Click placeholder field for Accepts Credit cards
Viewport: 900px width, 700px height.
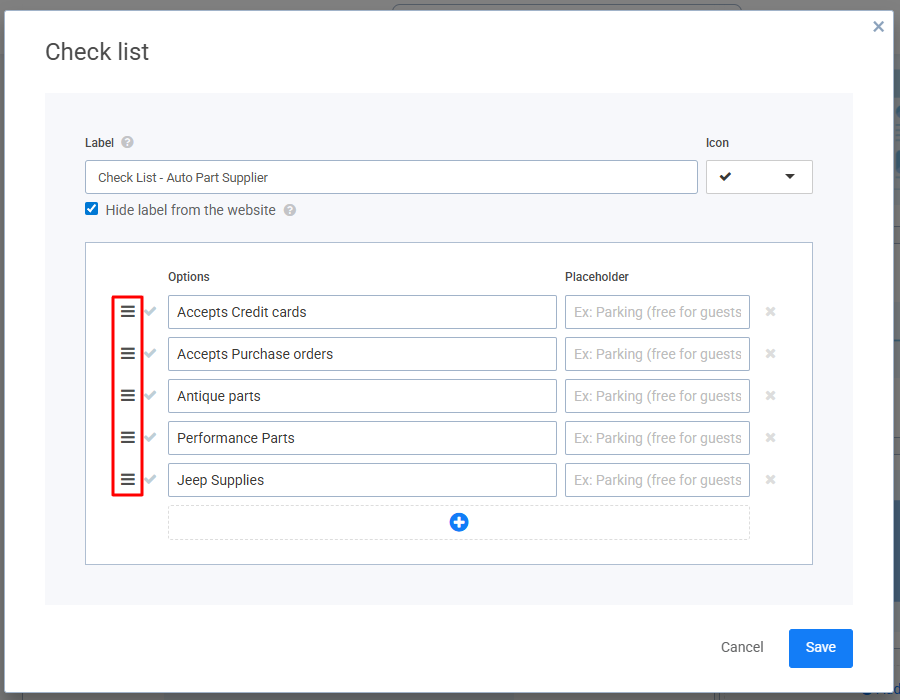coord(657,312)
